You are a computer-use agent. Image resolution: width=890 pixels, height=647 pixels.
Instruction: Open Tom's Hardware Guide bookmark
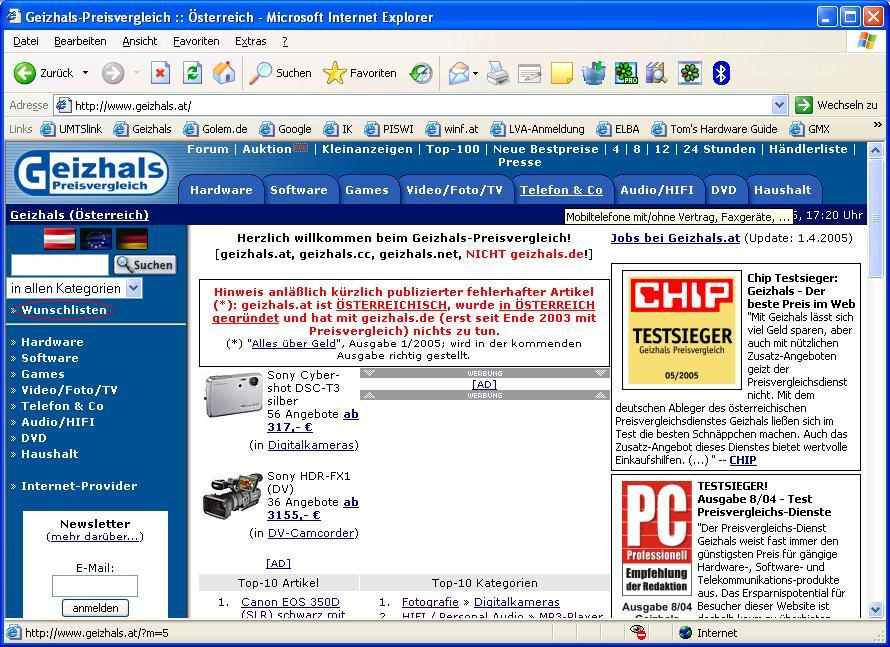click(x=714, y=129)
